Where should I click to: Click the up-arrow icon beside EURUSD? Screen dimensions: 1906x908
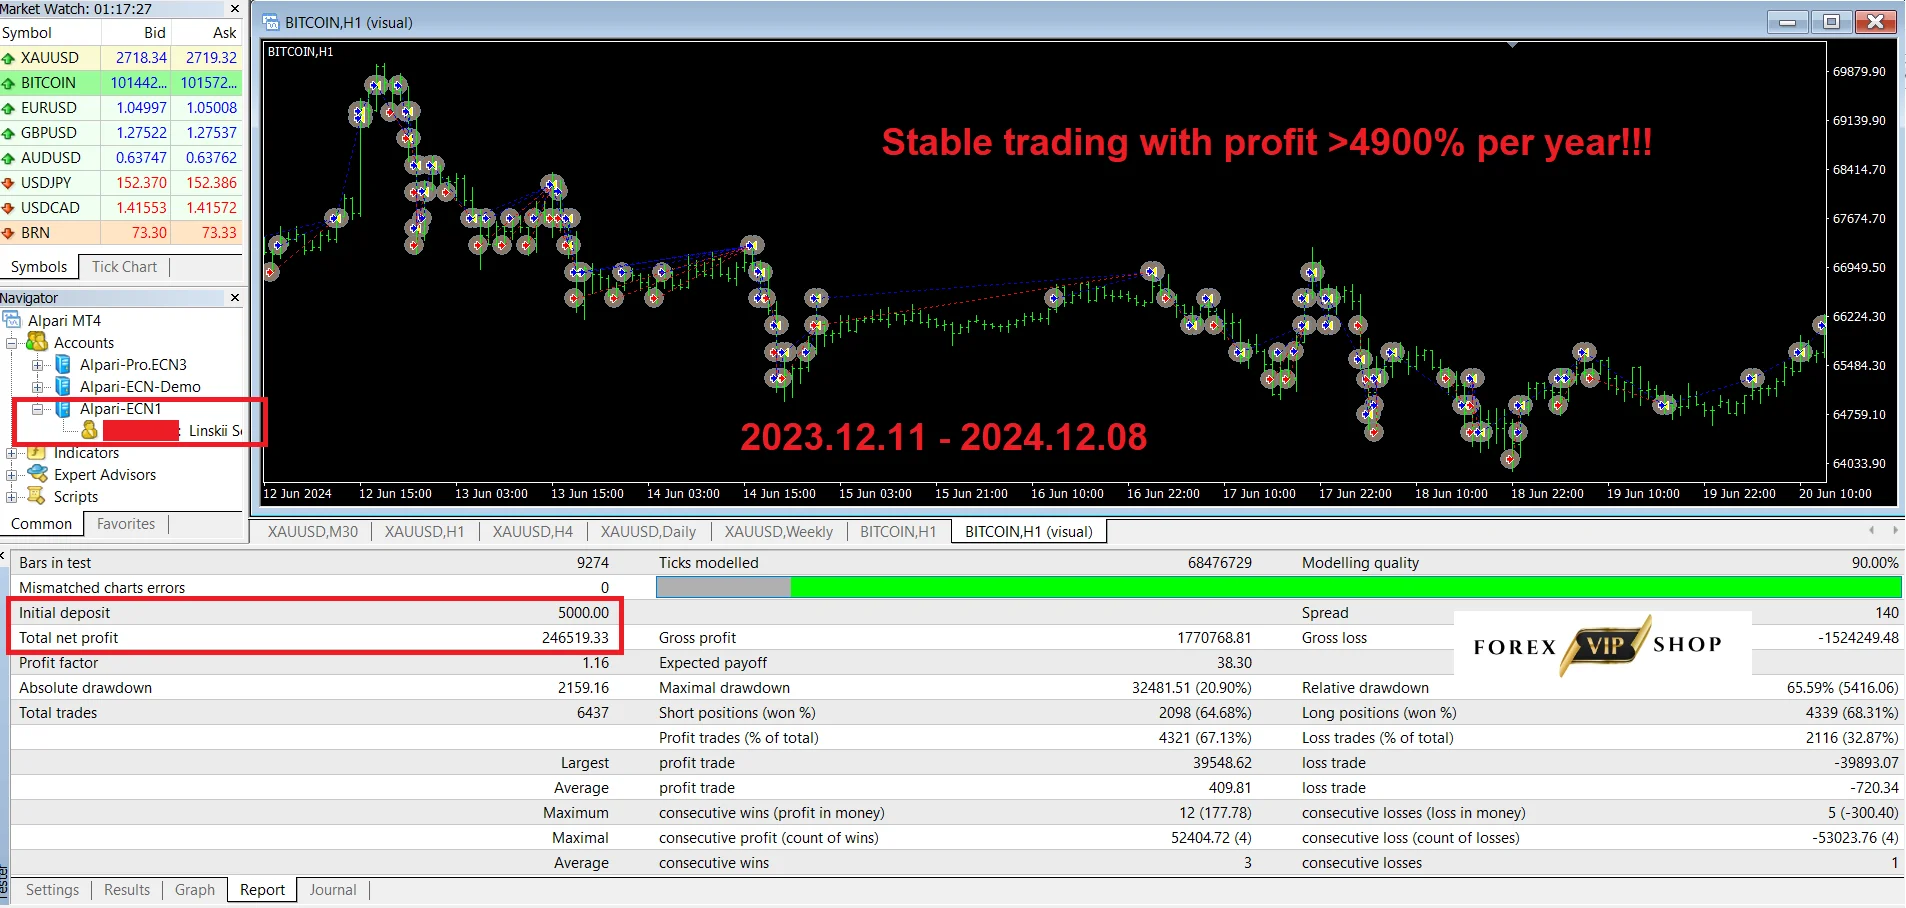pos(9,108)
